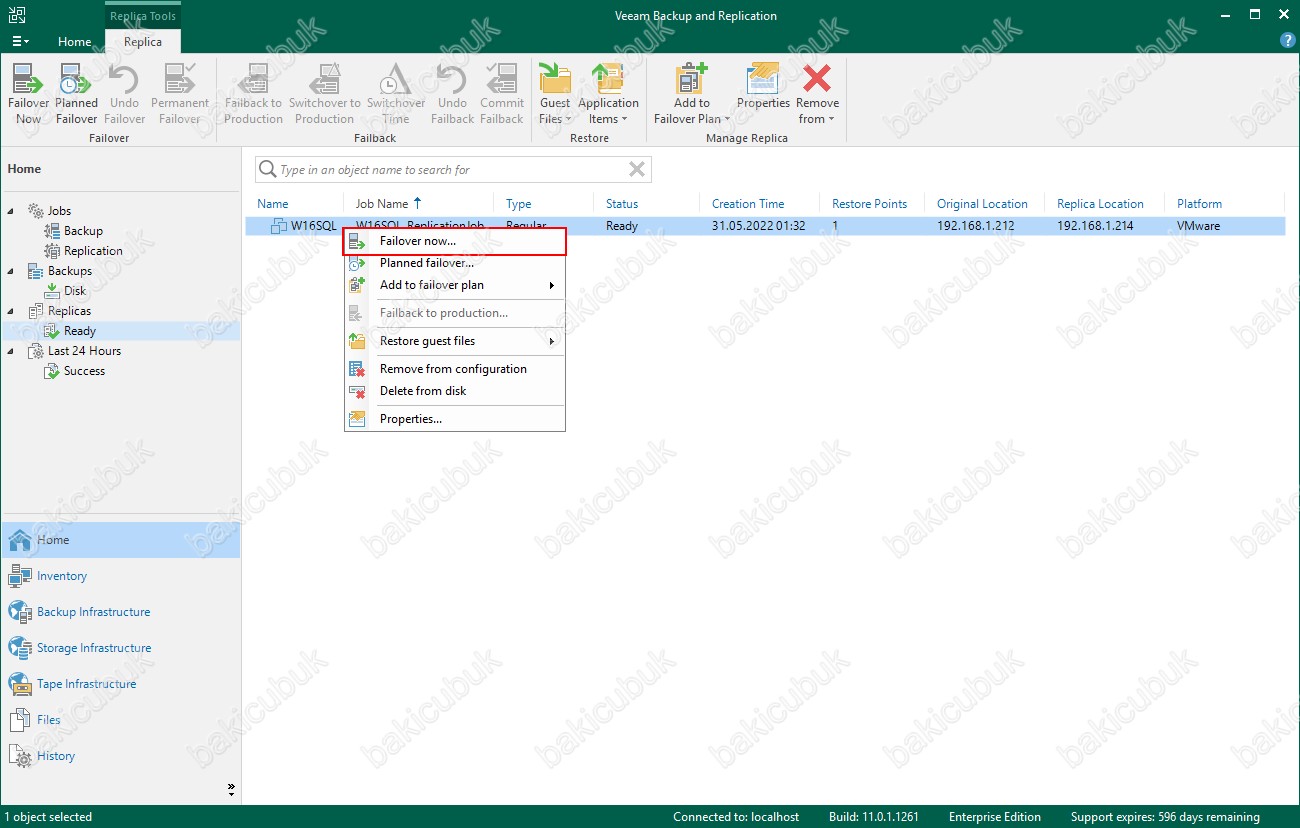This screenshot has width=1300, height=828.
Task: Open the main hamburger menu
Action: [20, 42]
